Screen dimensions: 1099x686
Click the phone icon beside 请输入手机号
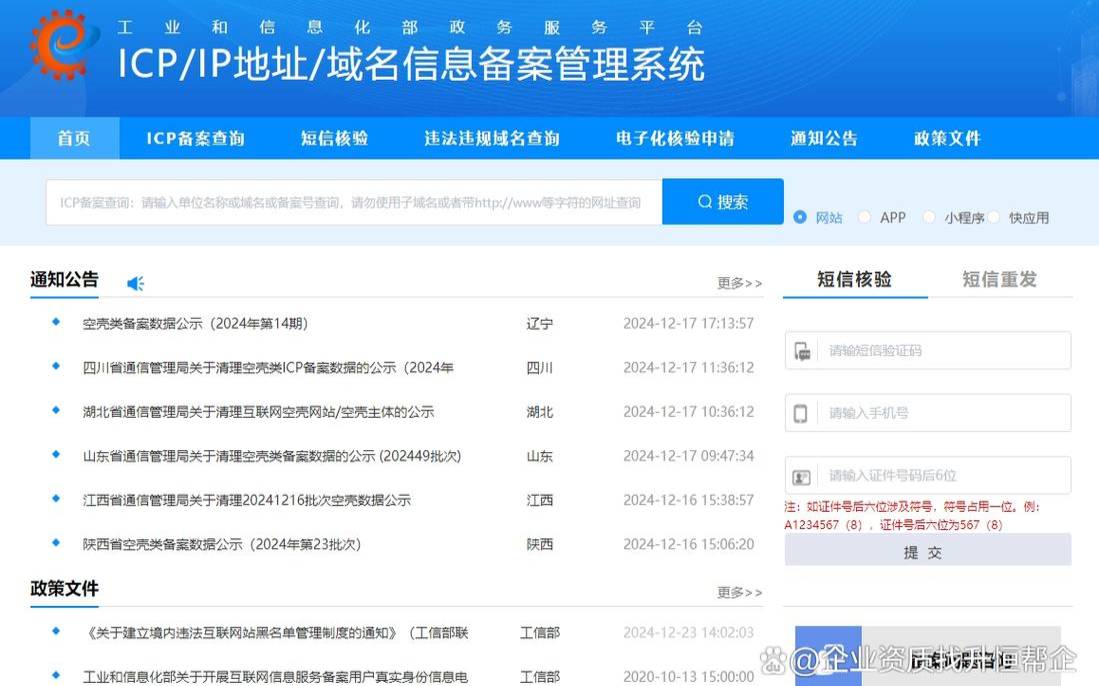(x=800, y=413)
